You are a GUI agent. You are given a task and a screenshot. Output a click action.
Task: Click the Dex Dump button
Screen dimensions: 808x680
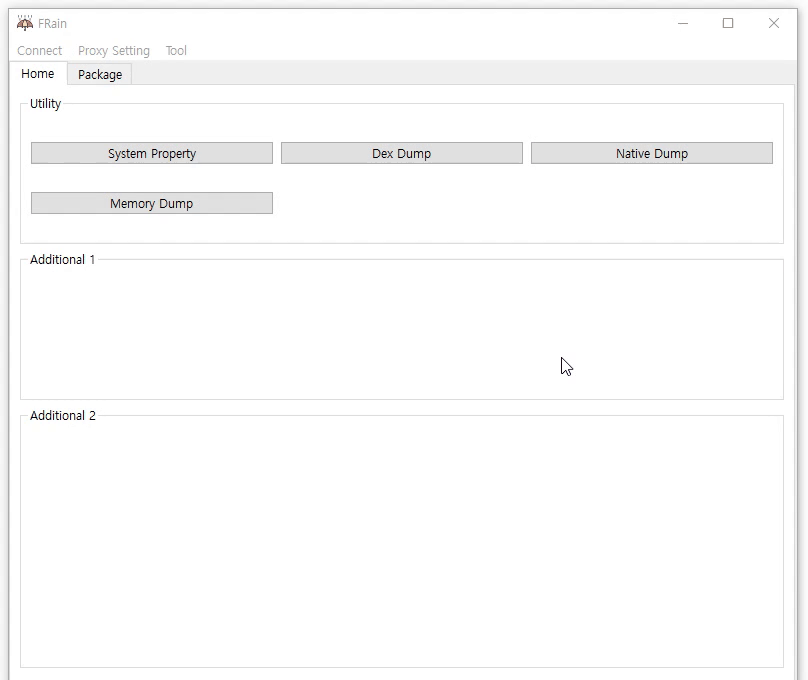(x=402, y=154)
